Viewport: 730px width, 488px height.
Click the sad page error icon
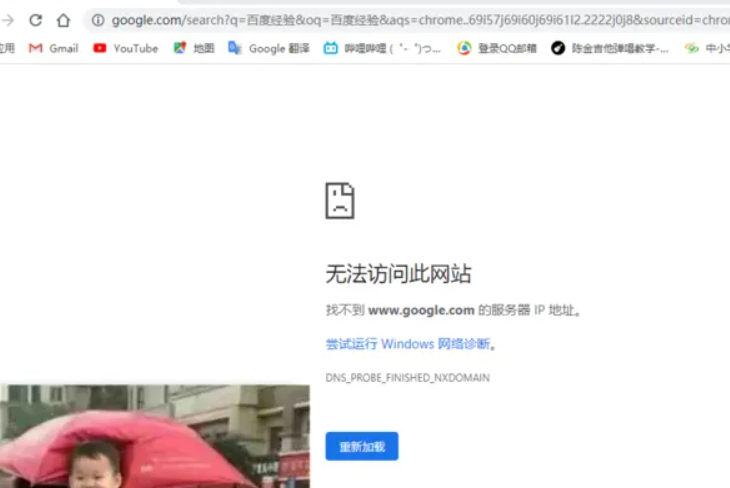tap(340, 201)
